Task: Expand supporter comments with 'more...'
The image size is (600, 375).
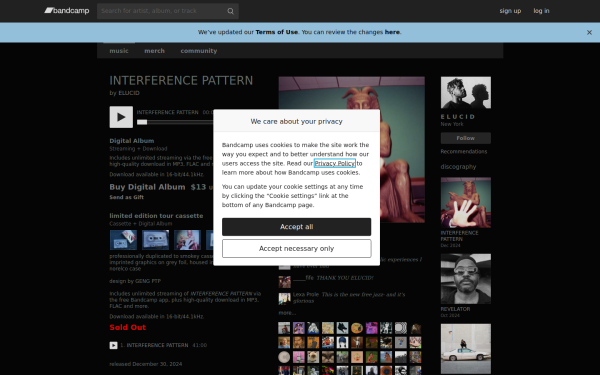Action: click(x=287, y=313)
